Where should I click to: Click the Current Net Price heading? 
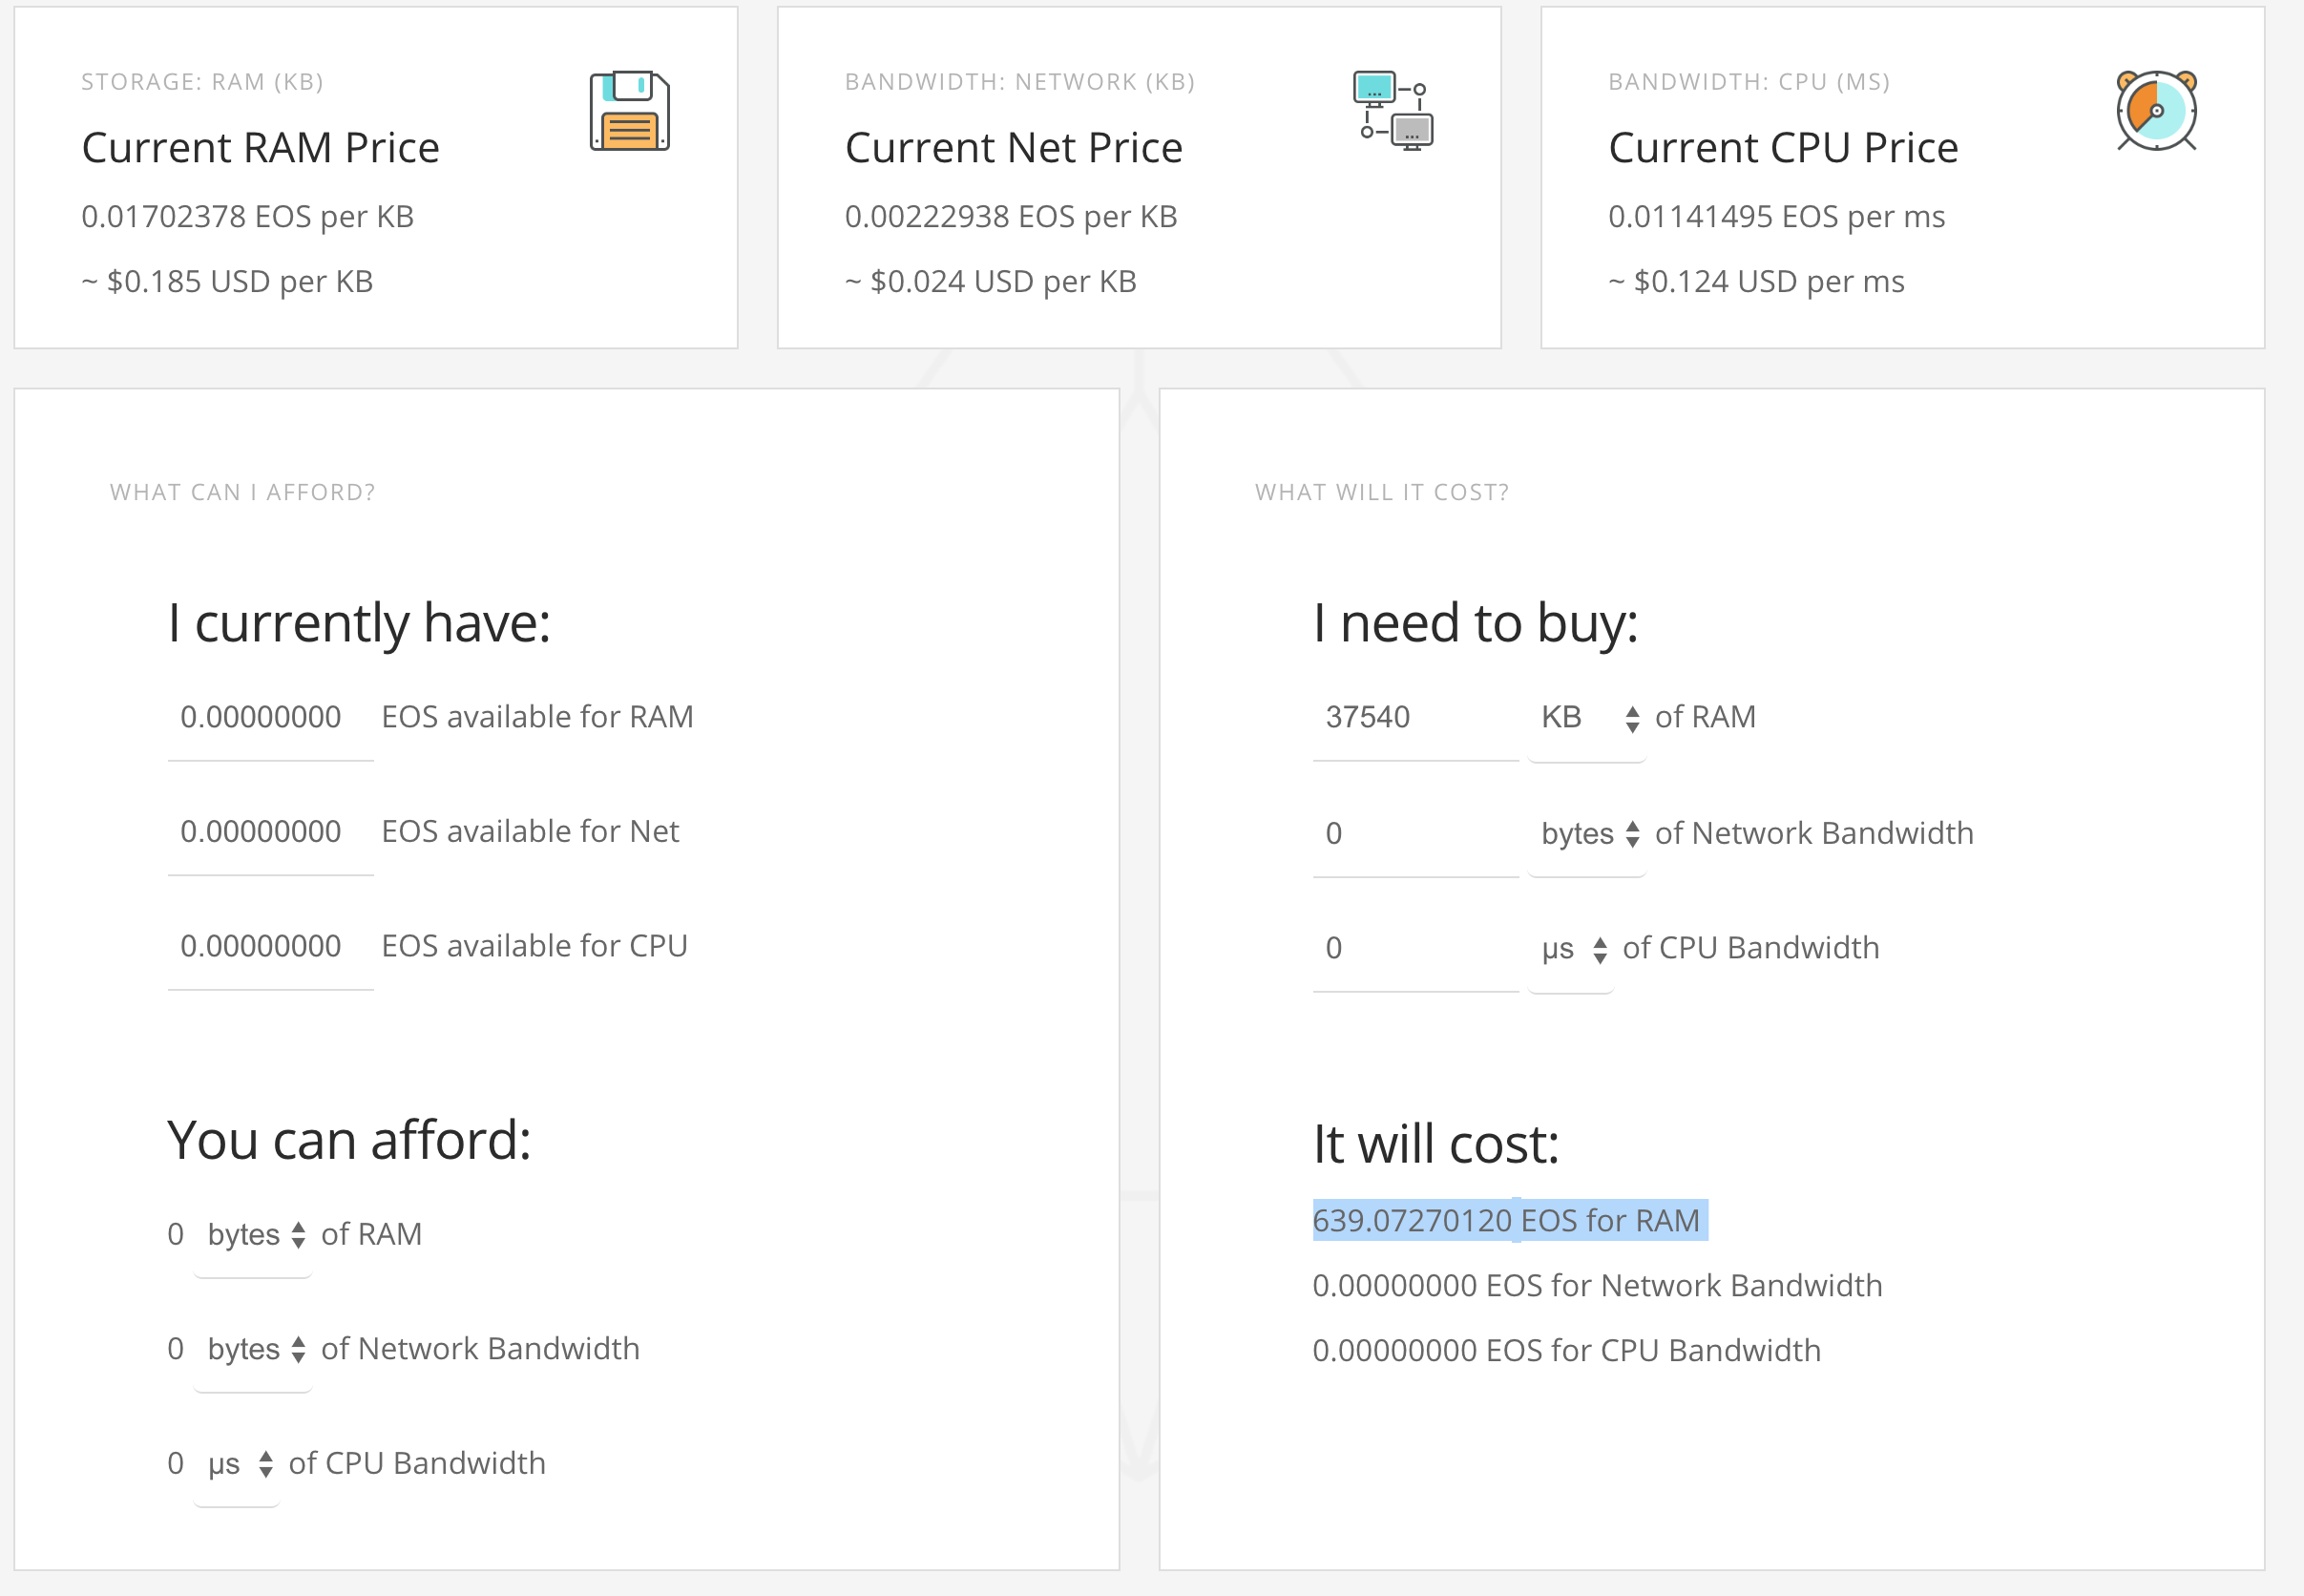pyautogui.click(x=1013, y=148)
